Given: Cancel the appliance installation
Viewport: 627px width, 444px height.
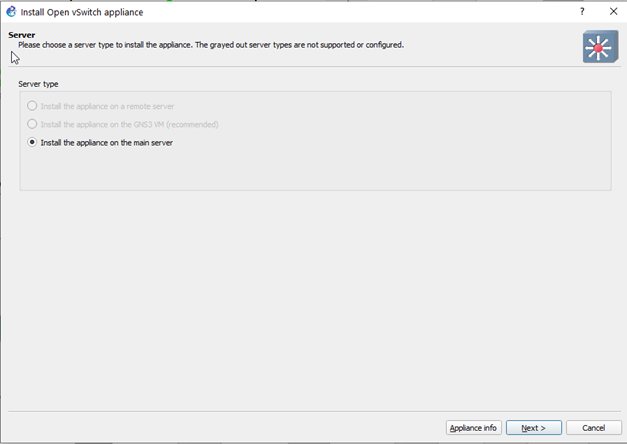Looking at the screenshot, I should (x=594, y=428).
